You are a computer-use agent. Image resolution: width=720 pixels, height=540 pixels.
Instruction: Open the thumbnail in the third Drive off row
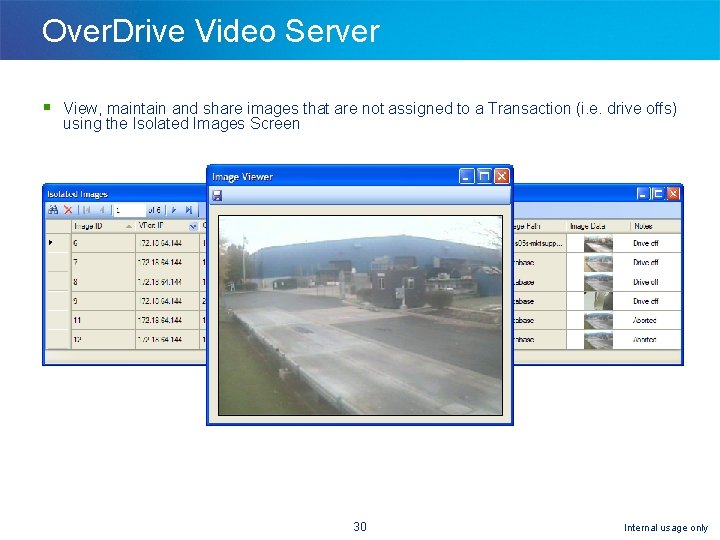[598, 282]
